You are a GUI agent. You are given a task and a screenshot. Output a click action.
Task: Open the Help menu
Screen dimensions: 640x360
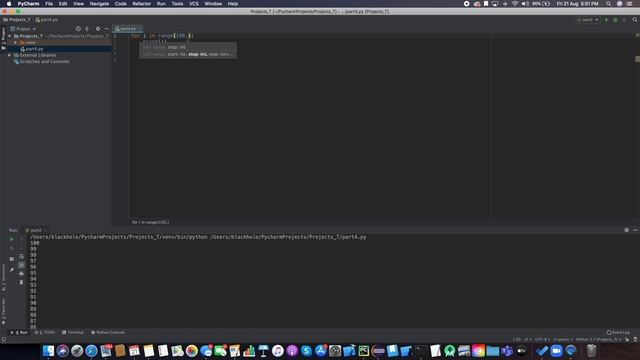click(x=233, y=4)
